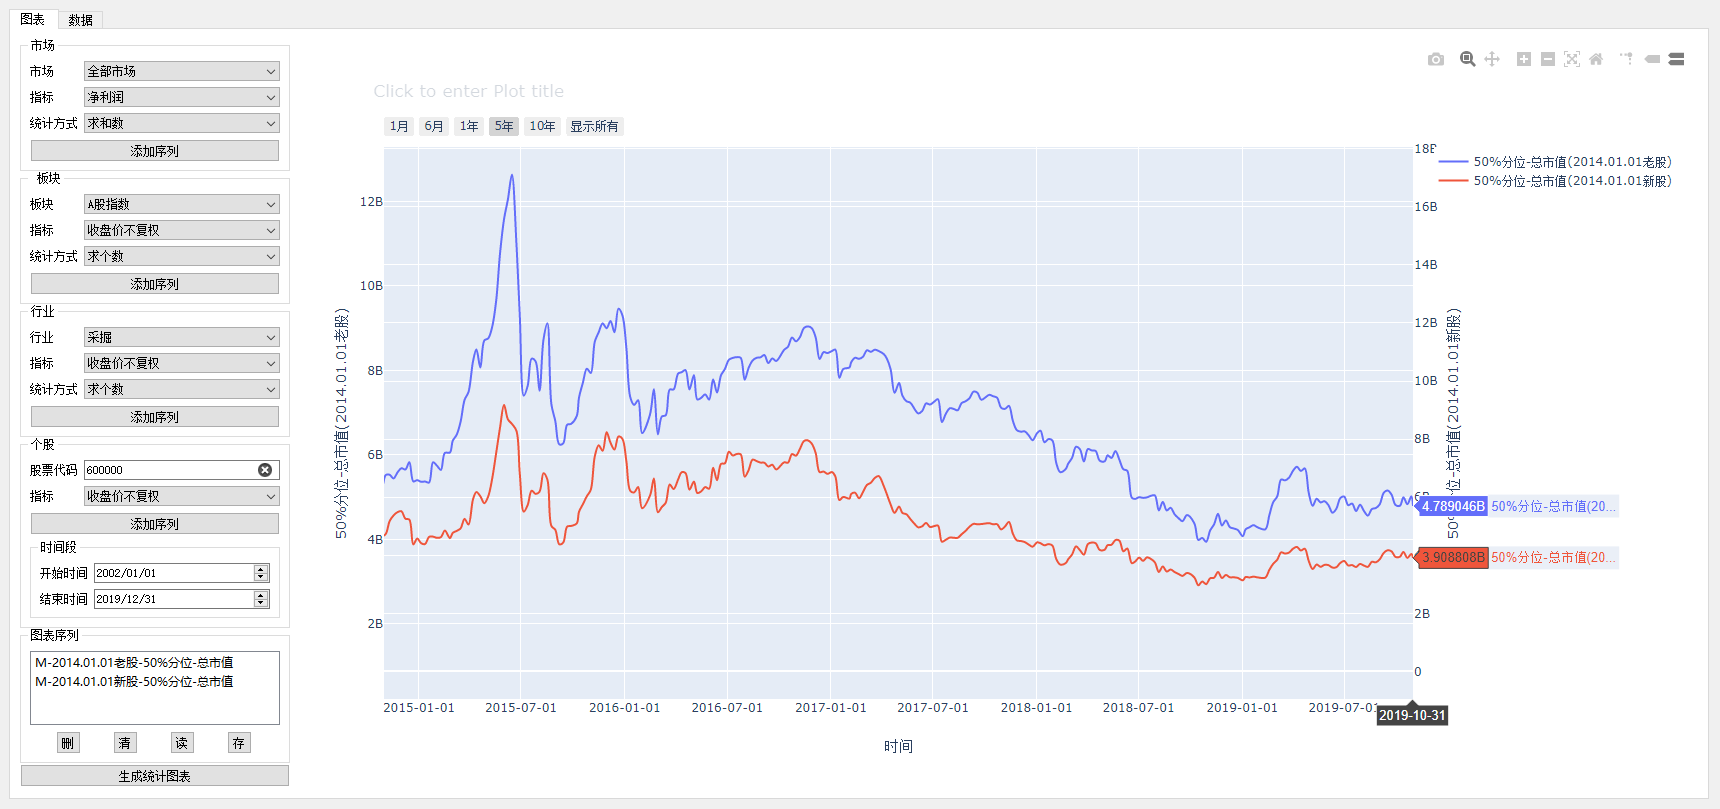The width and height of the screenshot is (1720, 809).
Task: Select the Zoom magnifier tool
Action: coord(1467,60)
